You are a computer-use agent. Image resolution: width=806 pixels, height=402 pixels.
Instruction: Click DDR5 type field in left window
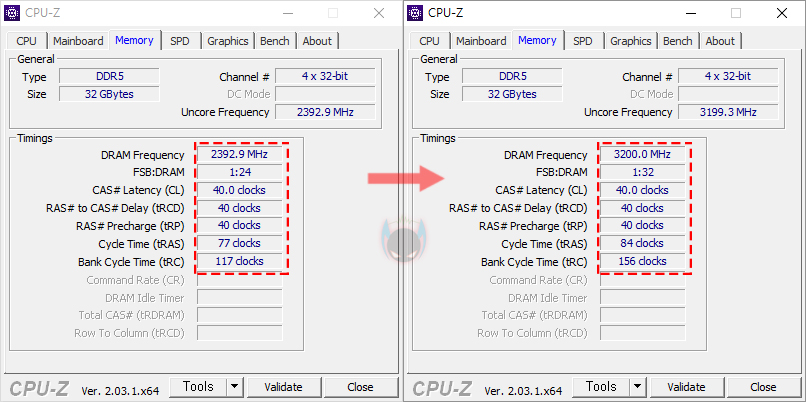pyautogui.click(x=109, y=77)
